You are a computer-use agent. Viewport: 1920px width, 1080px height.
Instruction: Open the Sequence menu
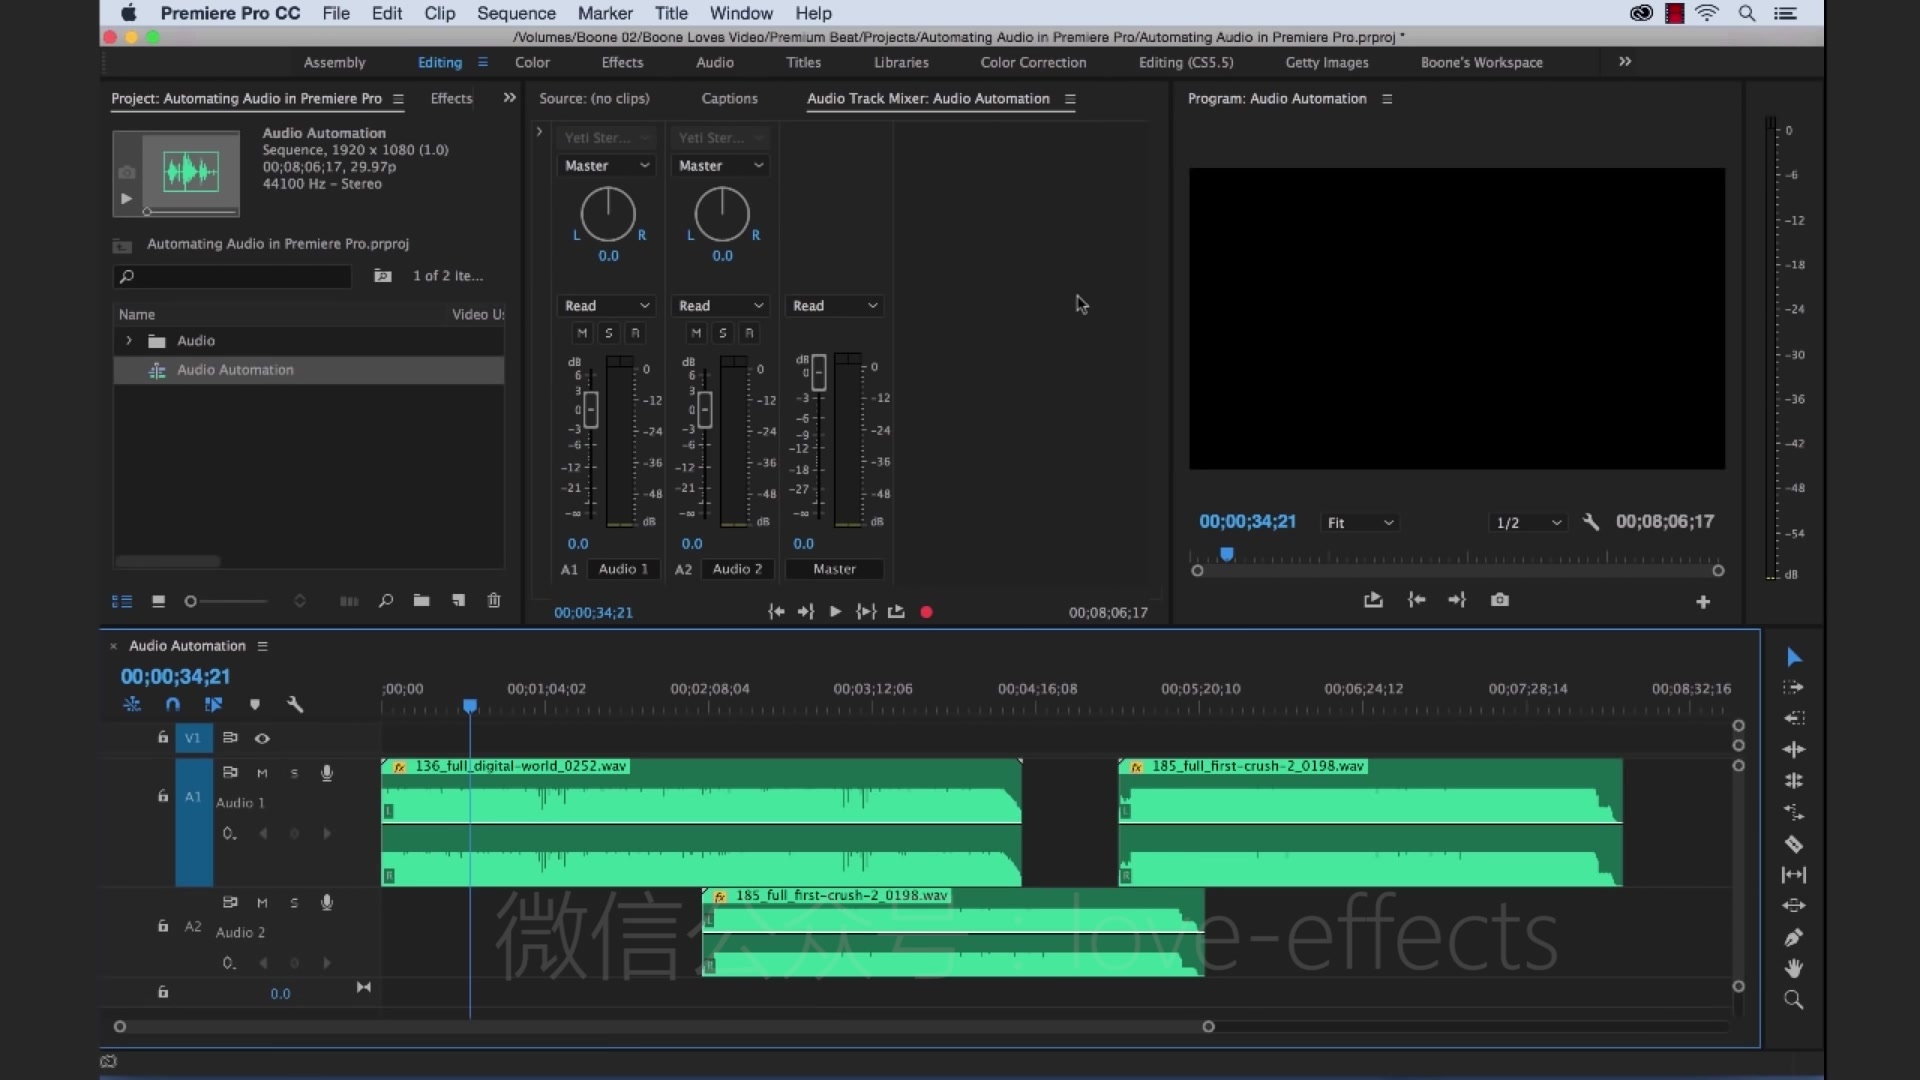pos(516,13)
